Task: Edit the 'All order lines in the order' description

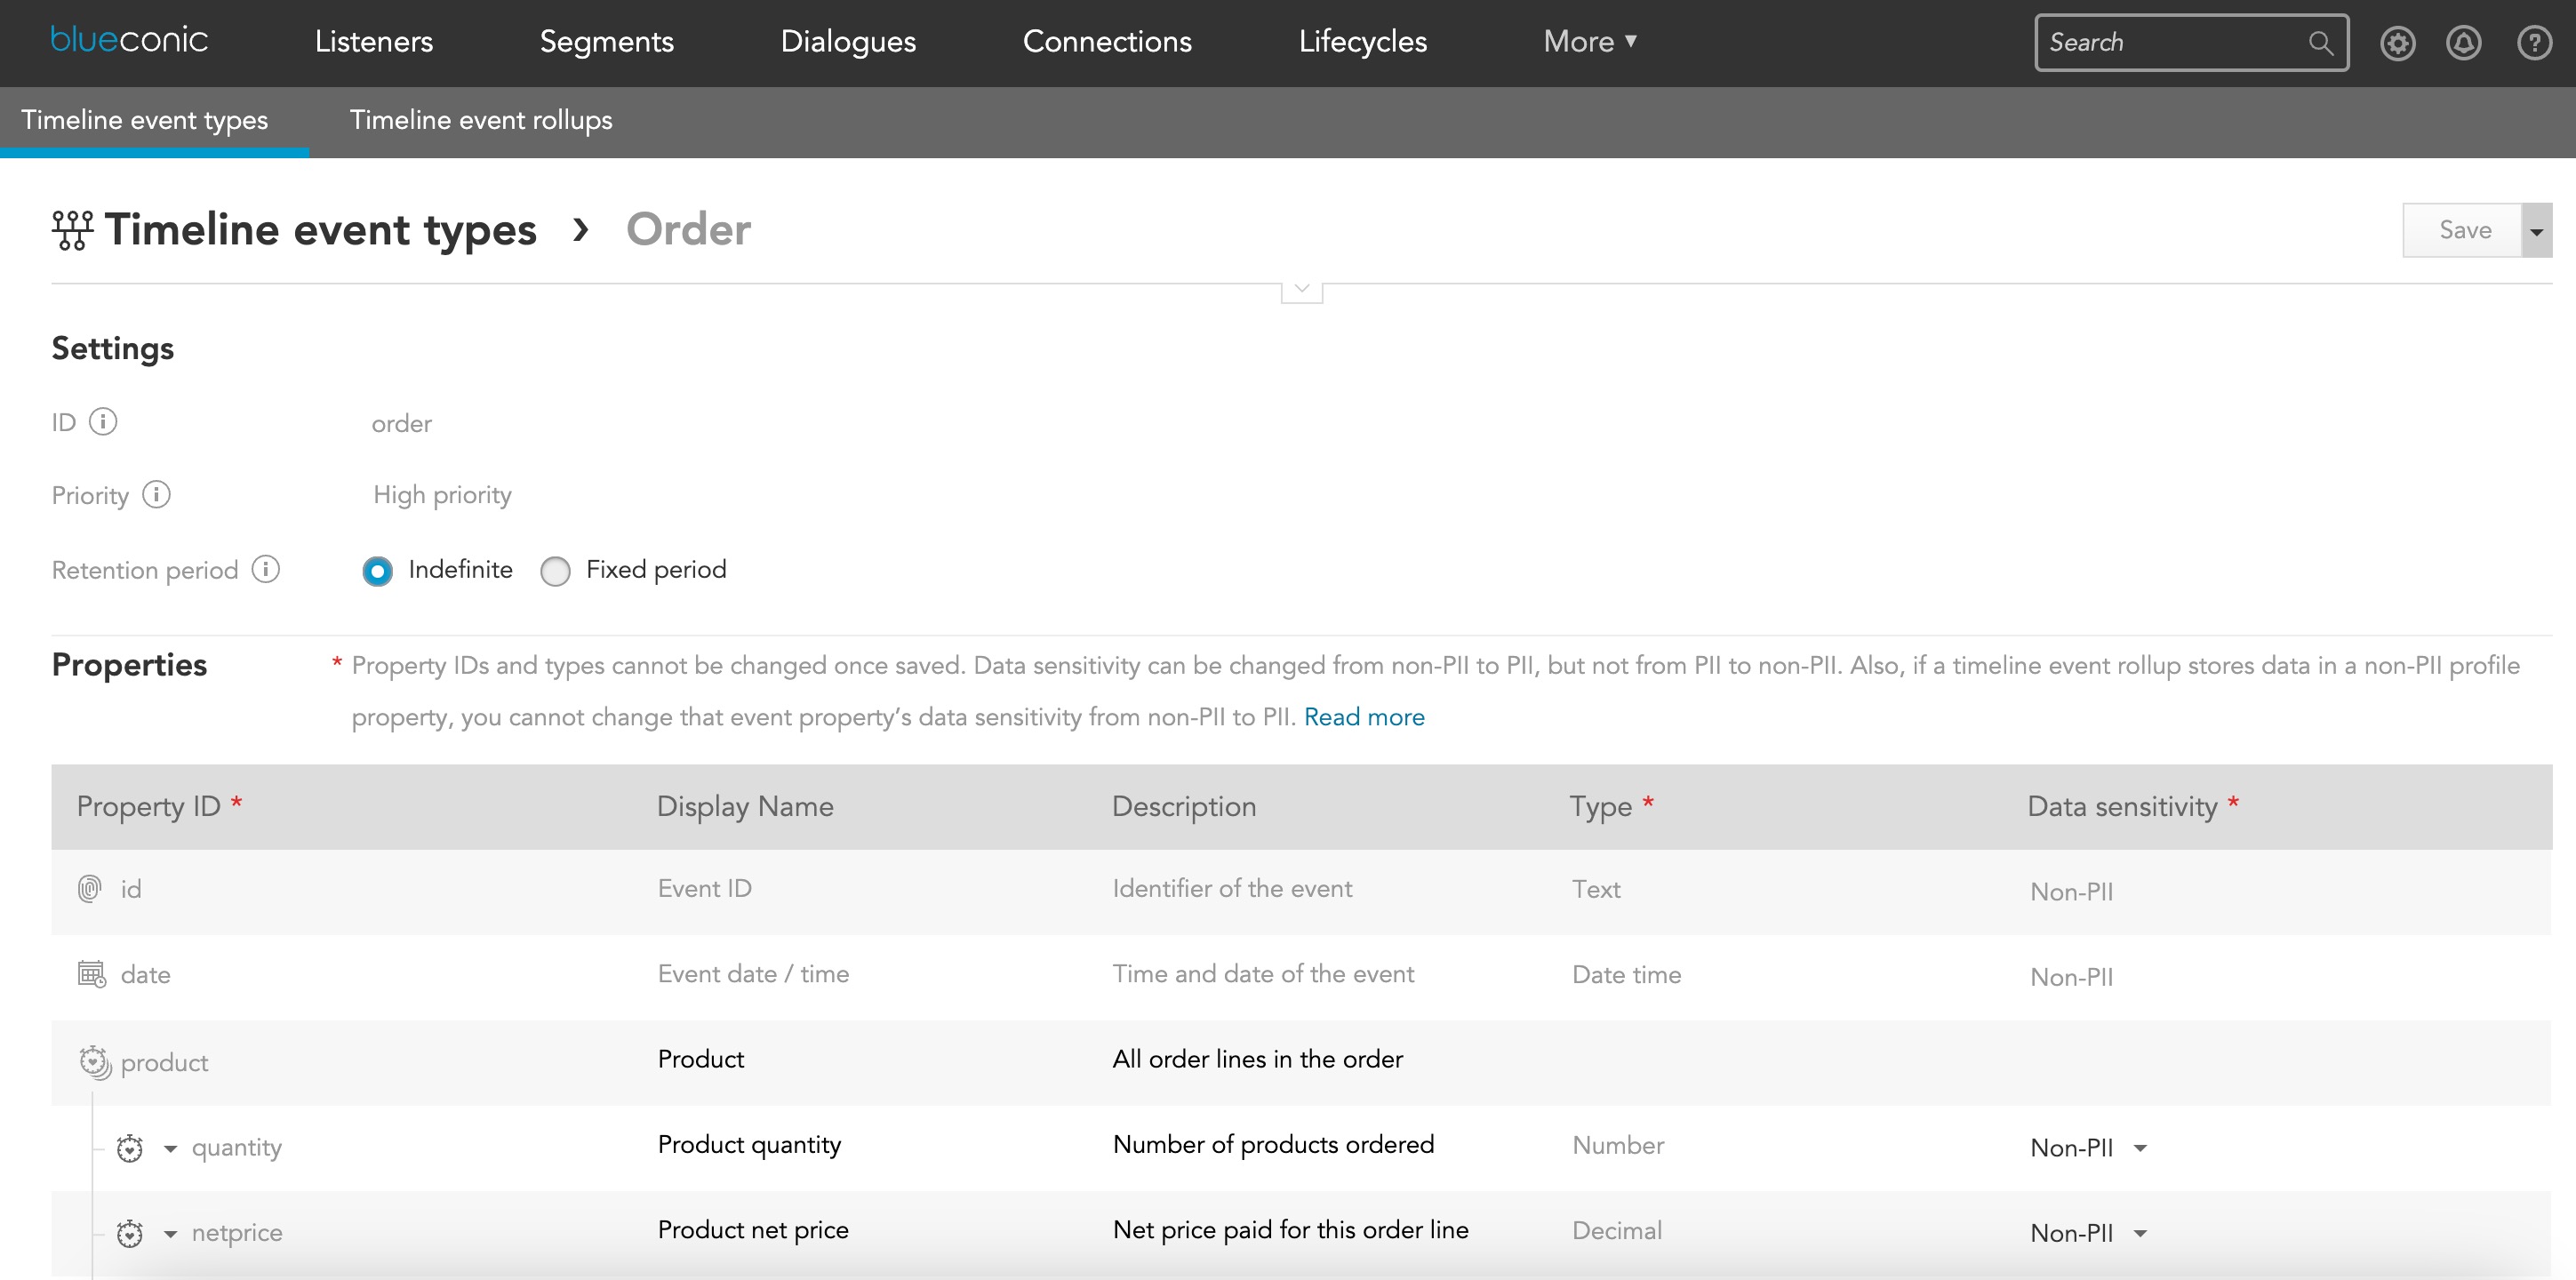Action: pyautogui.click(x=1257, y=1059)
